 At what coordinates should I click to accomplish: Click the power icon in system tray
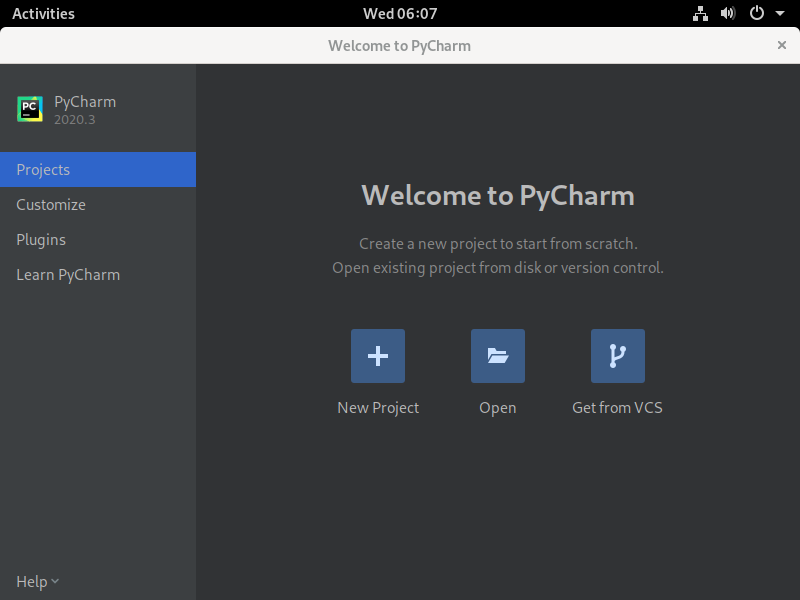click(757, 13)
